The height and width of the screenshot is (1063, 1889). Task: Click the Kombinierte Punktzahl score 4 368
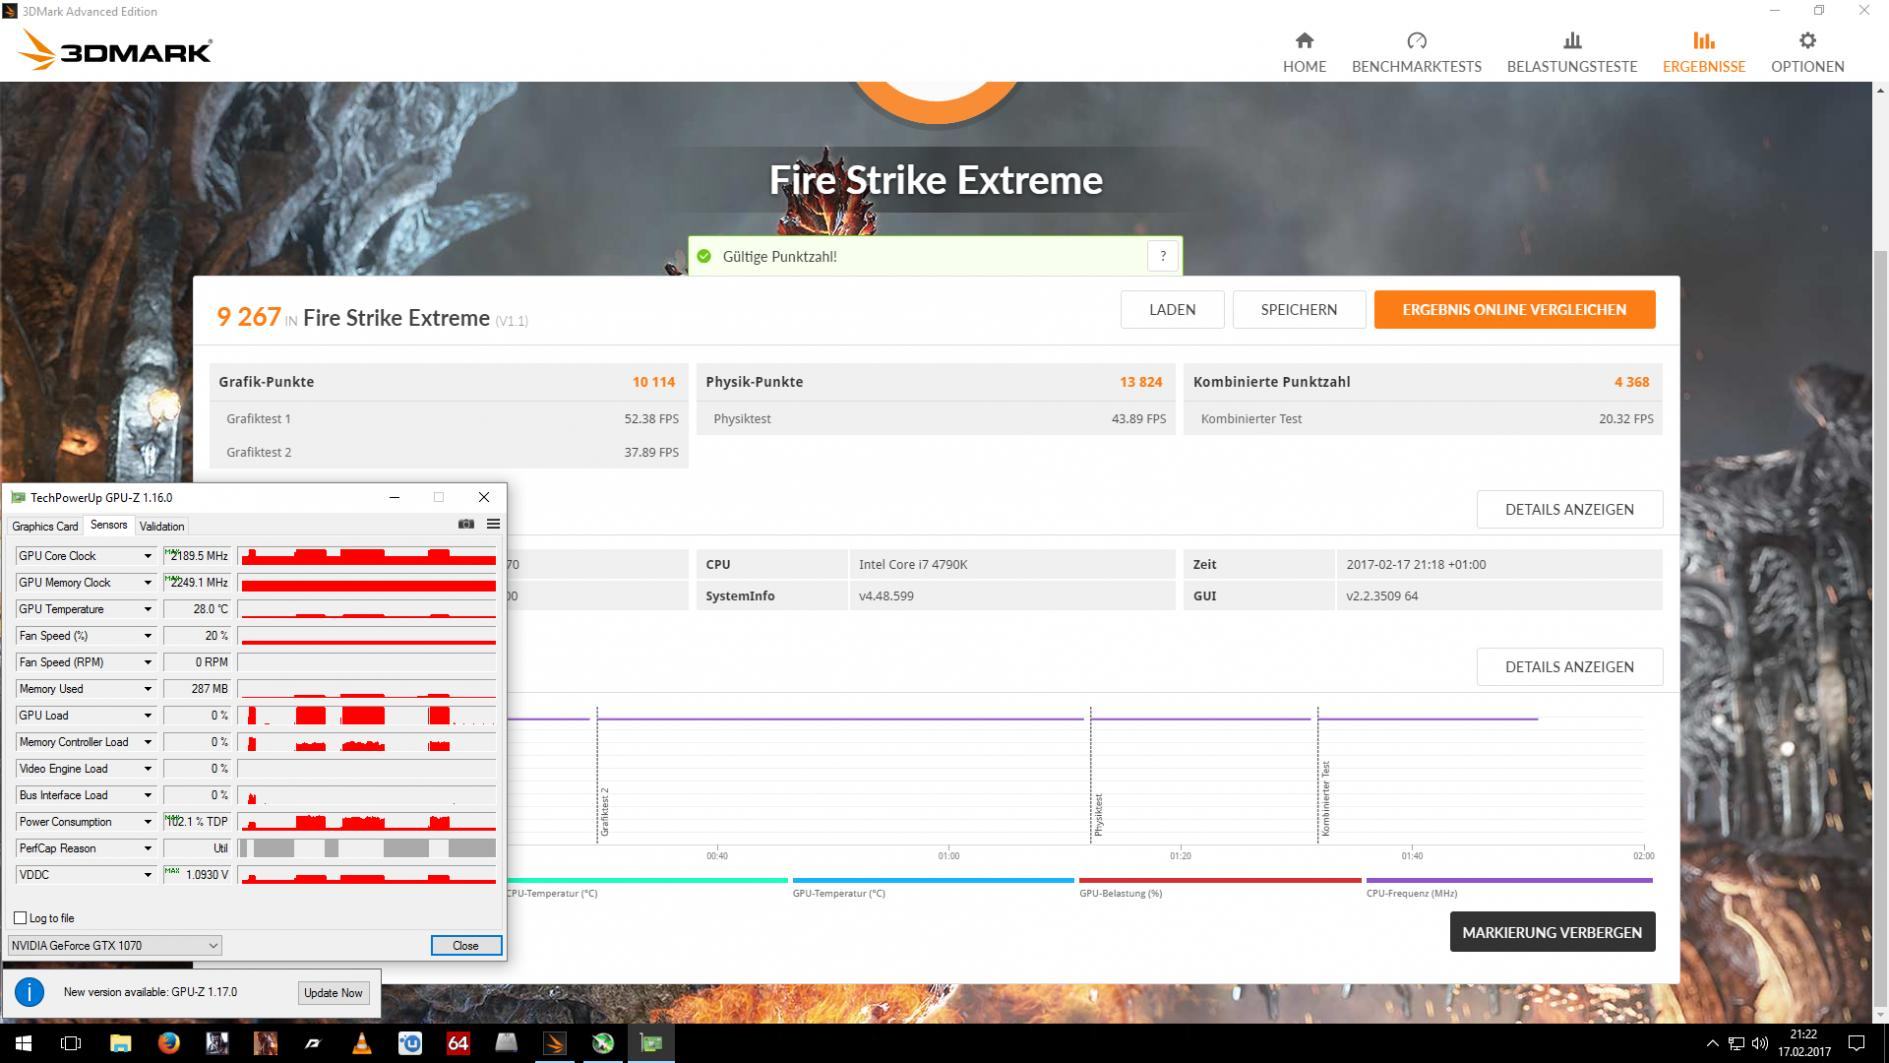(1632, 382)
